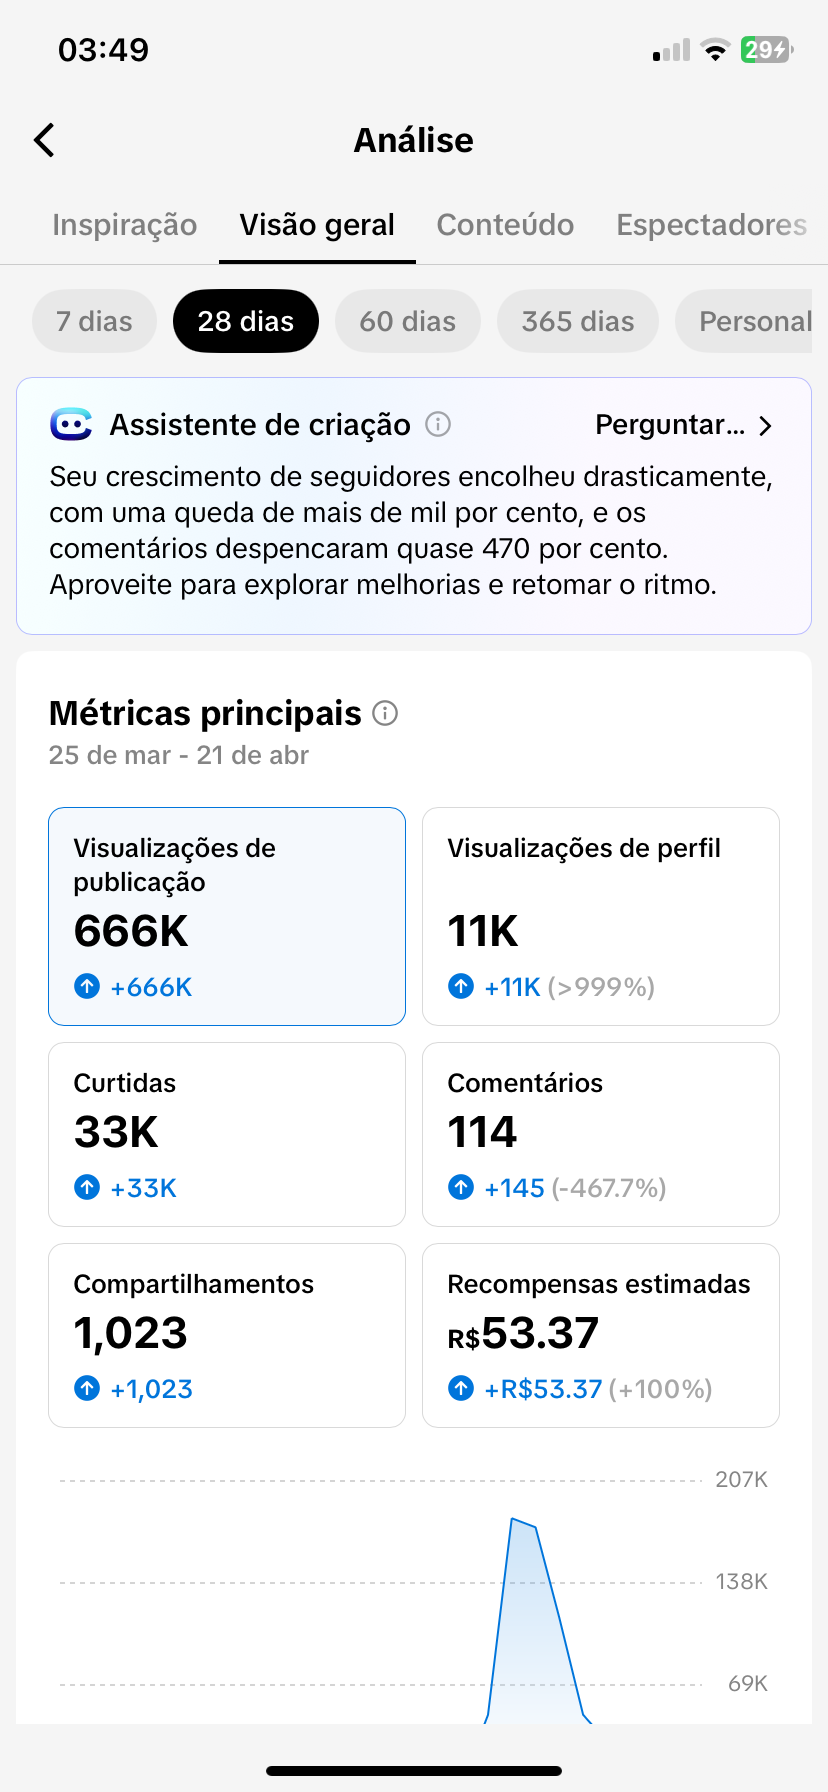Open info icon beside Assistente de criação

coord(438,425)
